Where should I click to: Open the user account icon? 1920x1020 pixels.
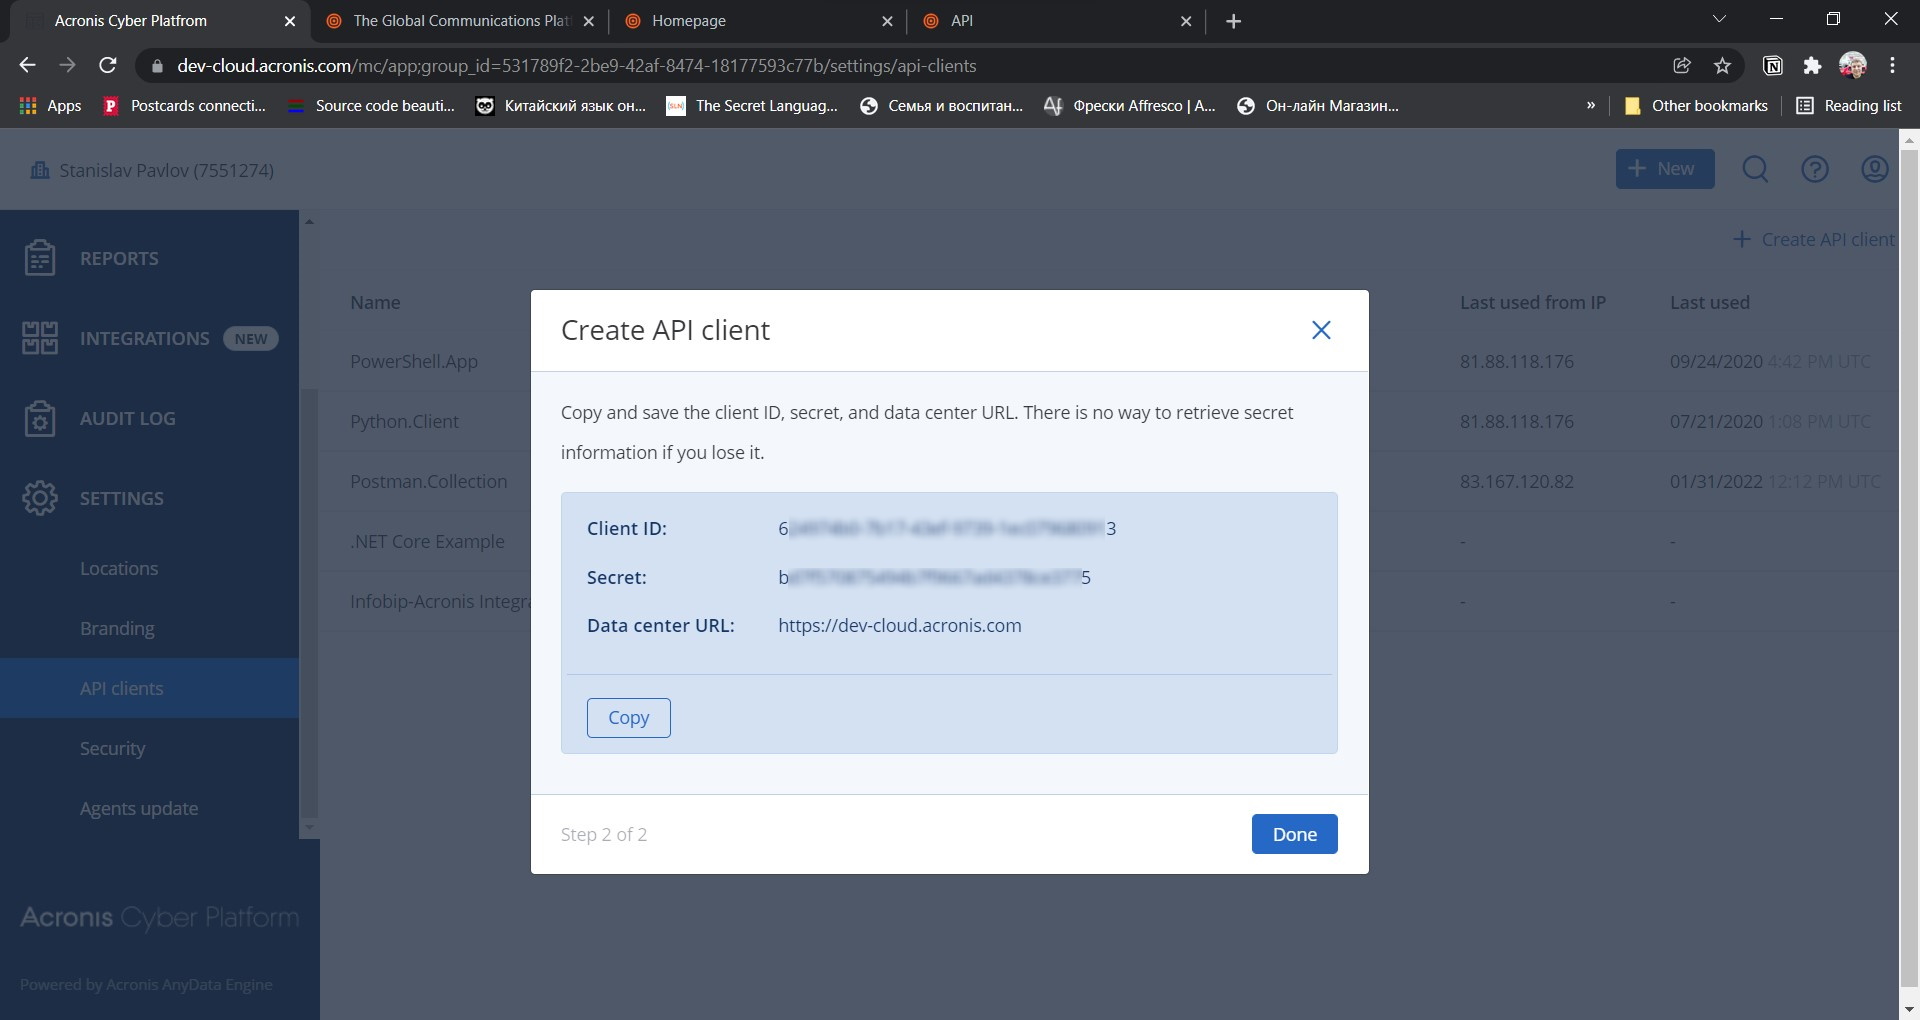(1875, 169)
